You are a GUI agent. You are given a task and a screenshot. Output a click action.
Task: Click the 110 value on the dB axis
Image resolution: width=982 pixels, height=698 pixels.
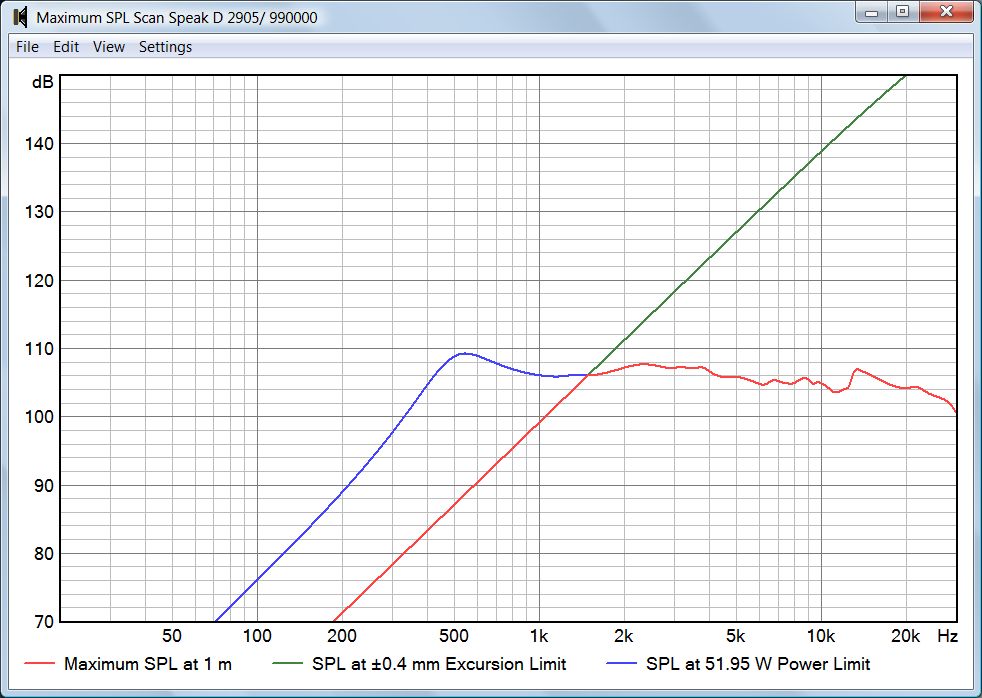pos(39,349)
